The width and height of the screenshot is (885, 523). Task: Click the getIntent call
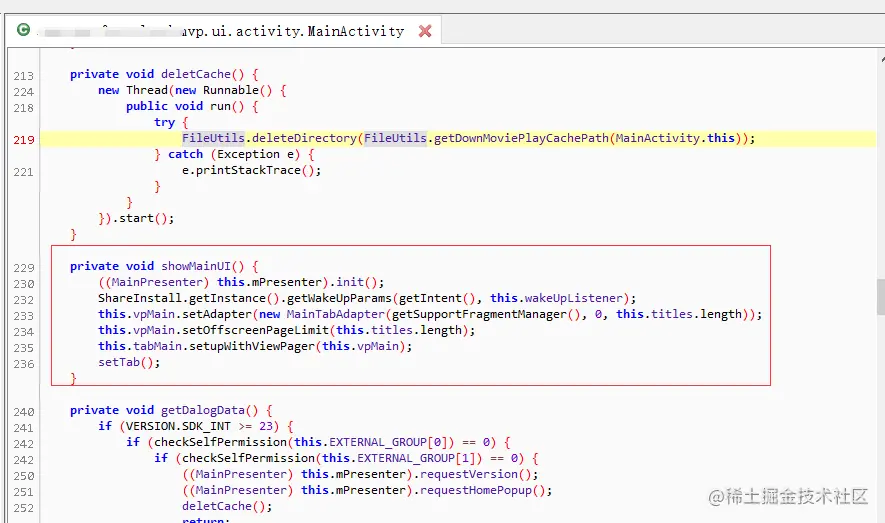(x=430, y=298)
